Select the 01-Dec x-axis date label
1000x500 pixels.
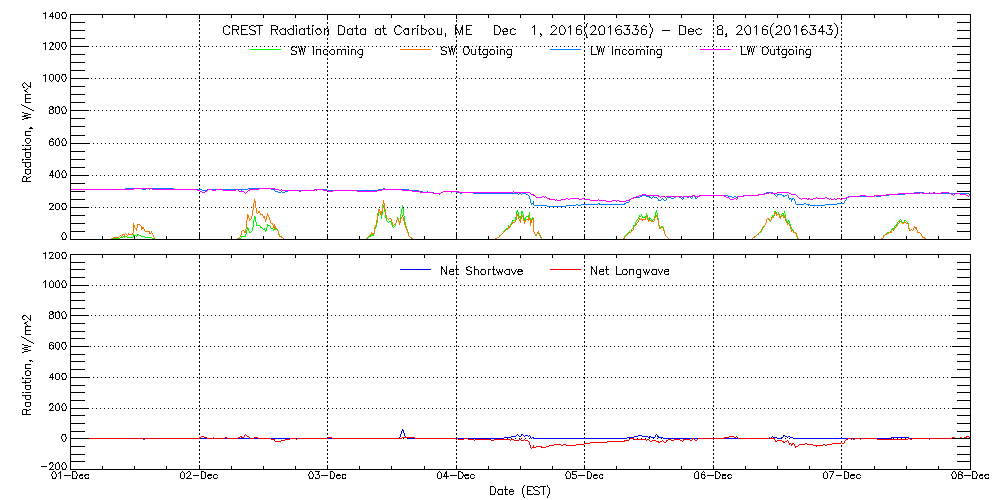coord(70,477)
